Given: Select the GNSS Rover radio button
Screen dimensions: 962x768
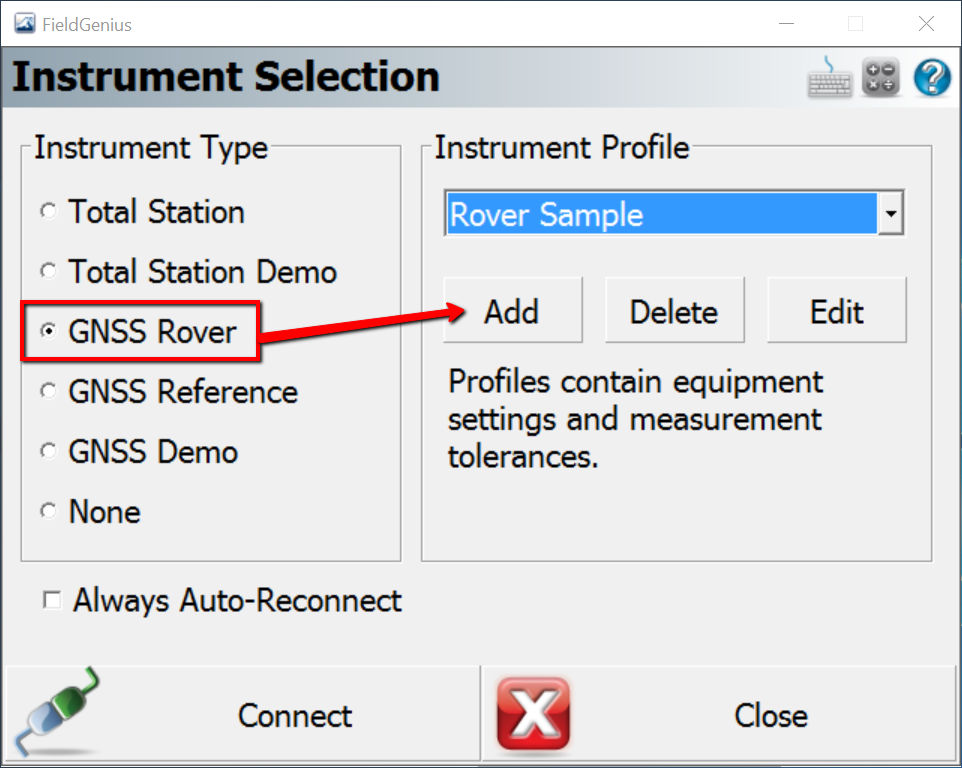Looking at the screenshot, I should click(48, 332).
